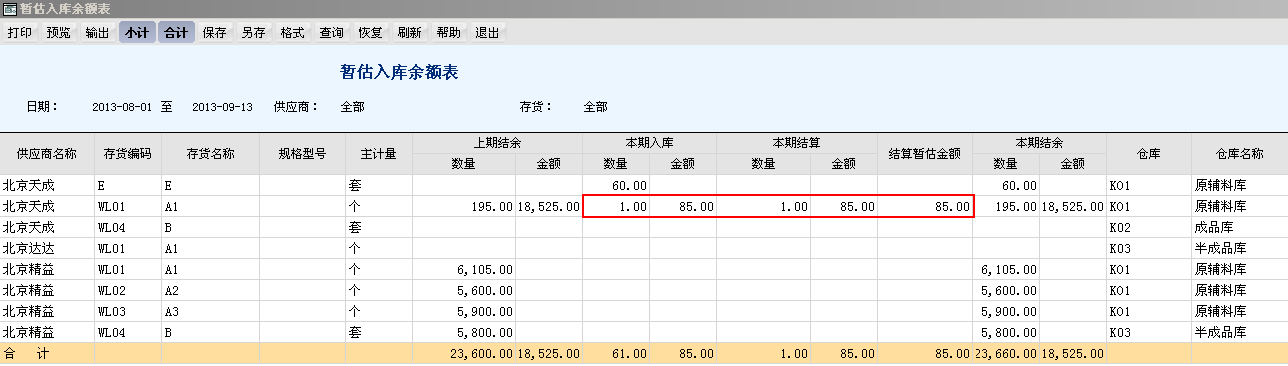The width and height of the screenshot is (1288, 366).
Task: Select the 仓库 column header
Action: [1149, 154]
